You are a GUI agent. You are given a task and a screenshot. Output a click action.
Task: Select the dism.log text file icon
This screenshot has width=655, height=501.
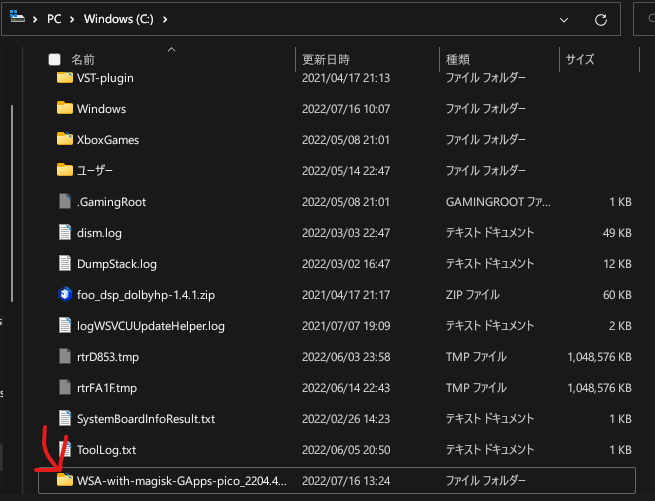[x=65, y=232]
